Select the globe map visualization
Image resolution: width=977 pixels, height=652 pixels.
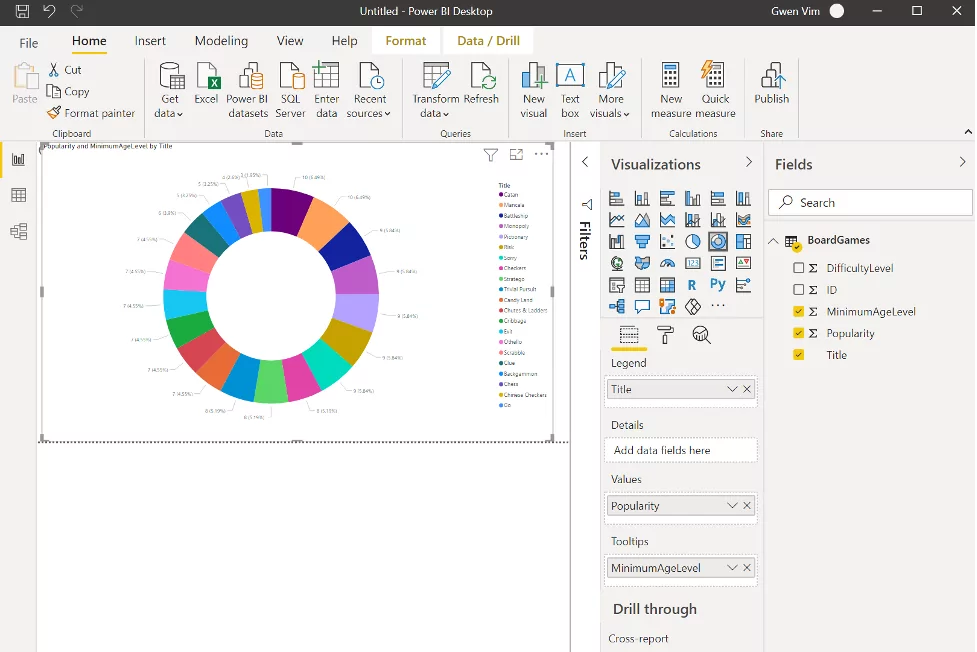616,263
